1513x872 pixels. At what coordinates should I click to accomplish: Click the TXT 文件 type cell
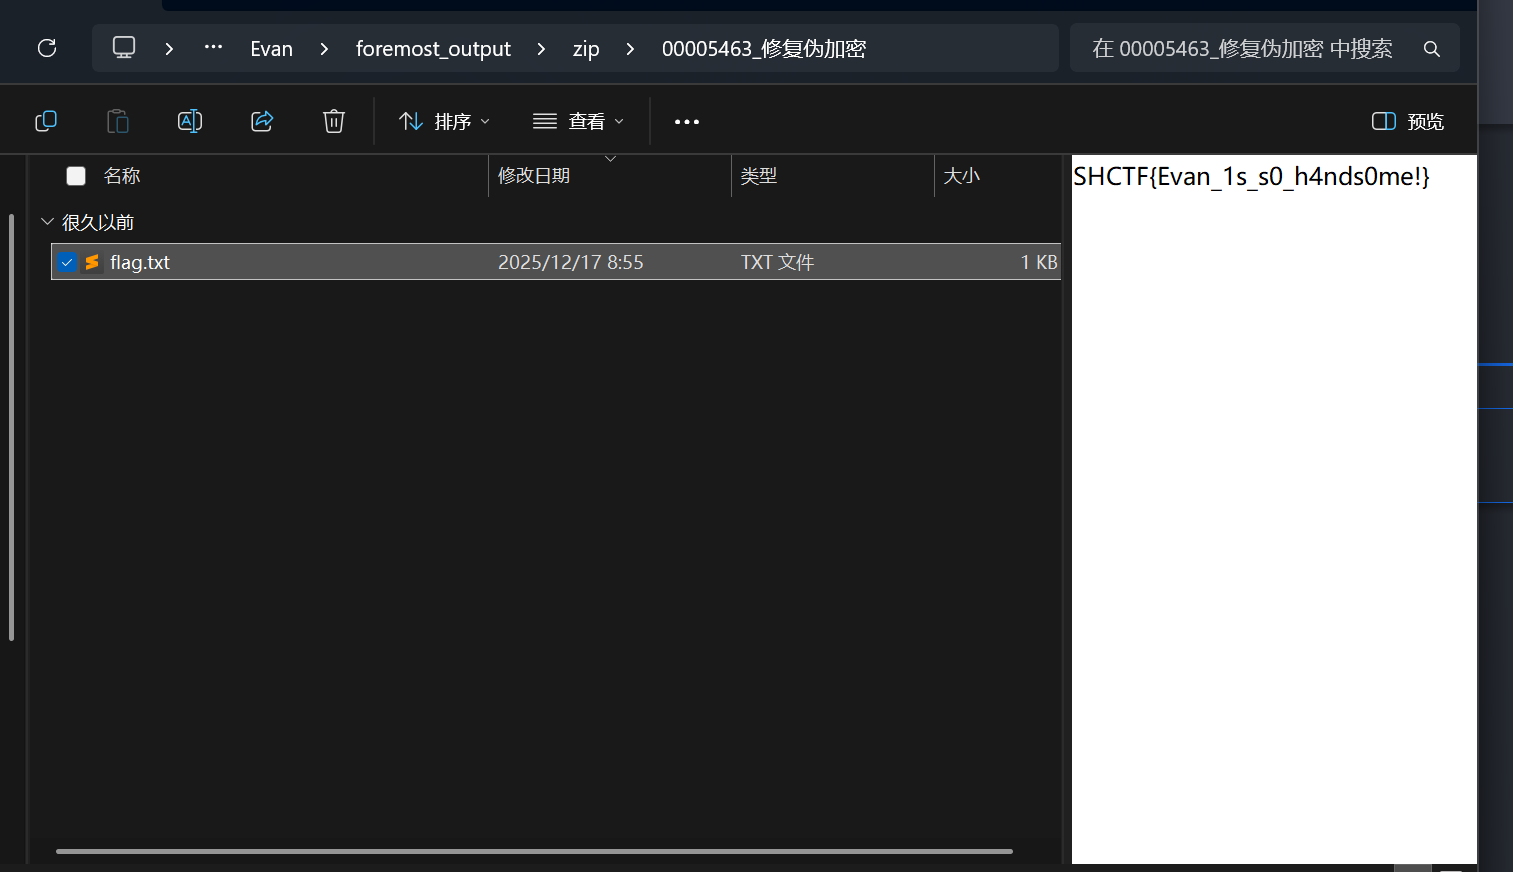point(777,262)
